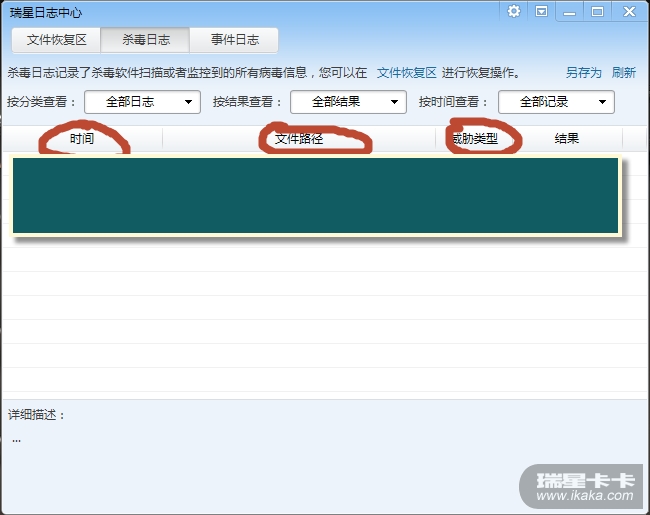This screenshot has width=650, height=515.
Task: Open the settings gear icon
Action: [x=514, y=11]
